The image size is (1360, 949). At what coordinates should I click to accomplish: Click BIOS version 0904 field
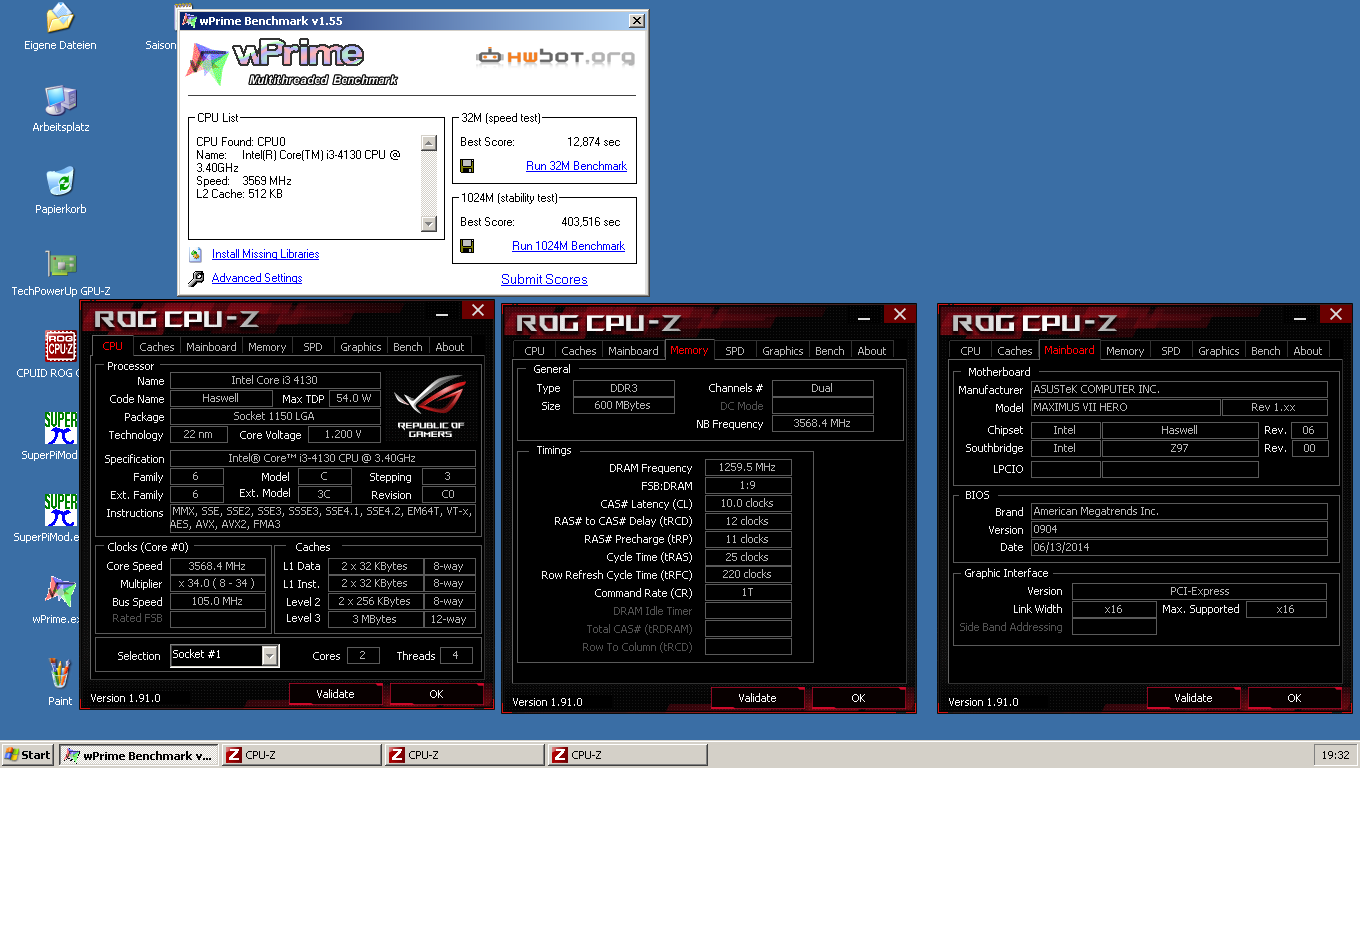coord(1179,530)
